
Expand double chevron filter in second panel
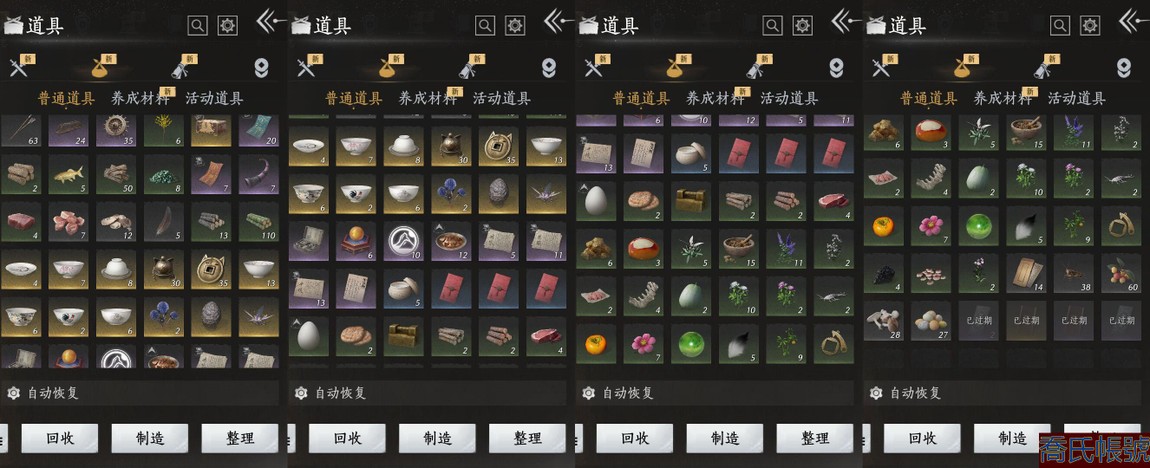click(549, 68)
